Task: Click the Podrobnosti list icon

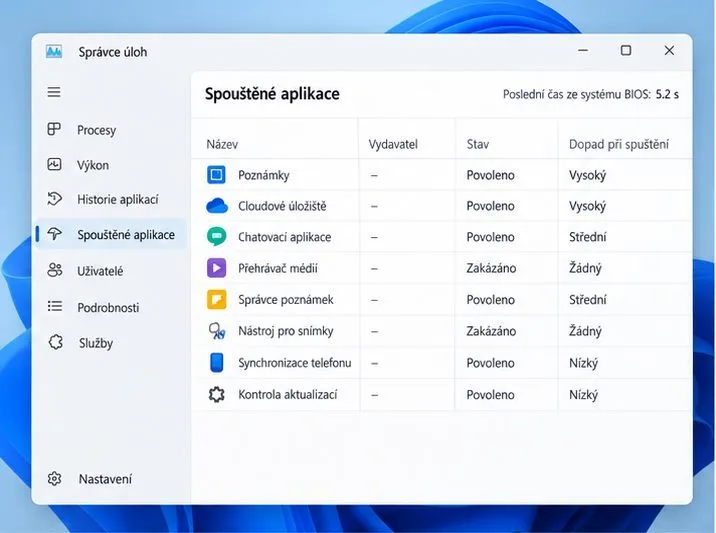Action: [x=54, y=306]
